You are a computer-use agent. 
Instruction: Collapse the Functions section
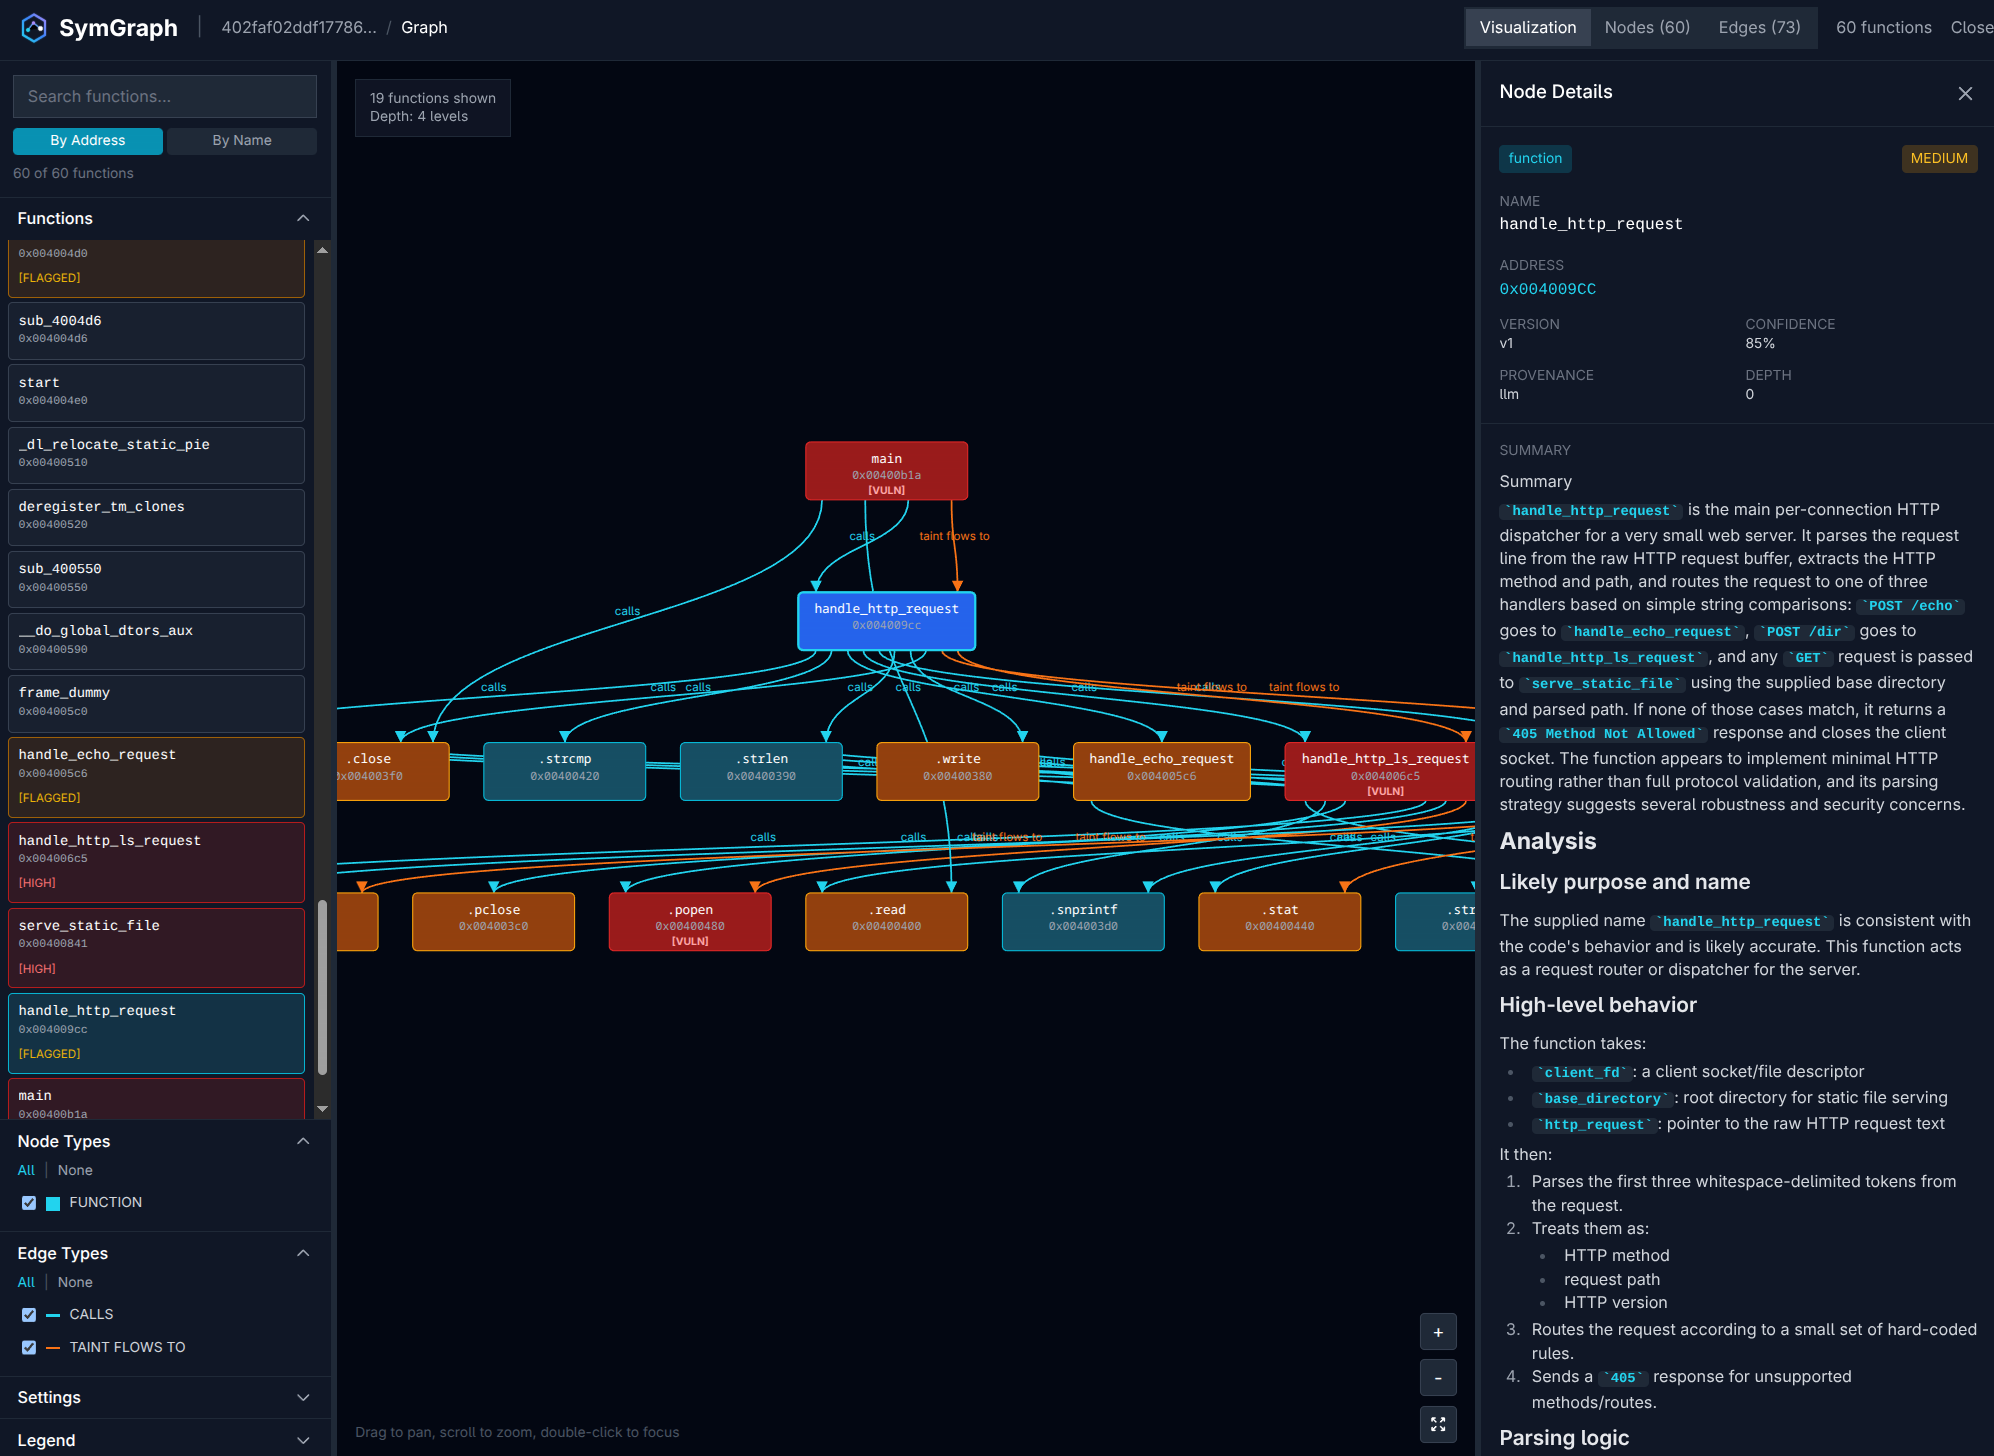click(303, 219)
